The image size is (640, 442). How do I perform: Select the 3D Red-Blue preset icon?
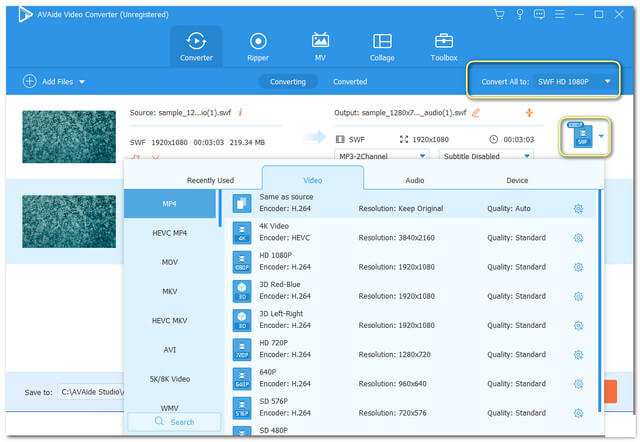242,291
